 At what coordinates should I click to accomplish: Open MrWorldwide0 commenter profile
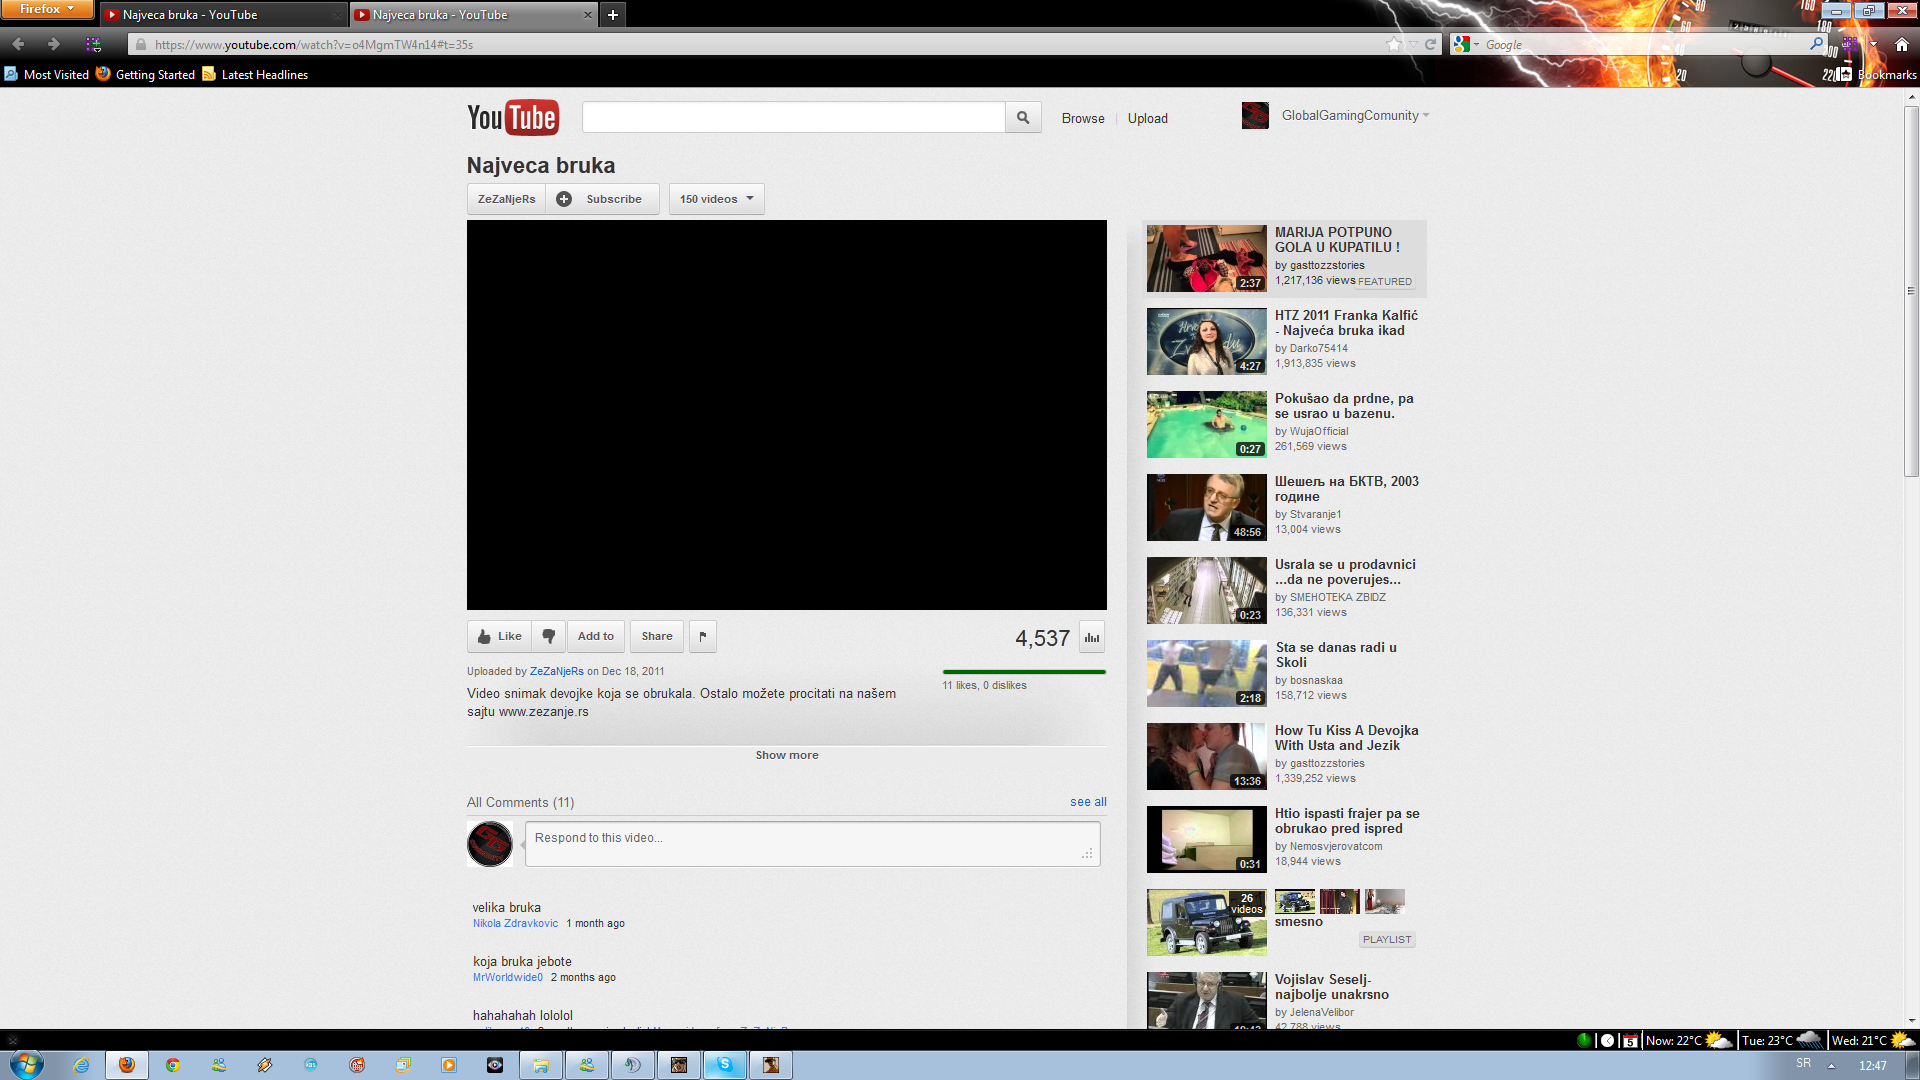tap(508, 977)
